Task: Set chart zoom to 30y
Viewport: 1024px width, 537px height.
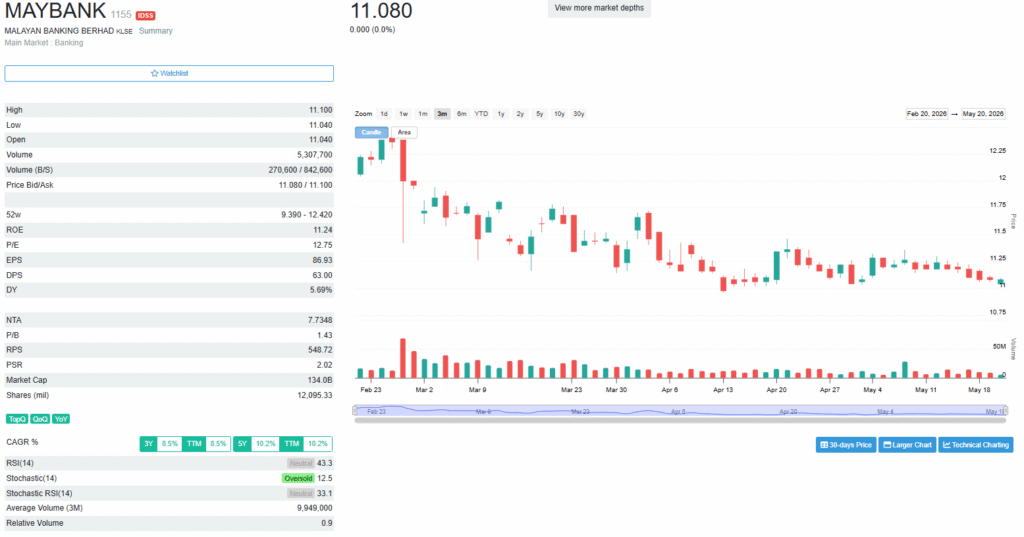Action: tap(579, 114)
